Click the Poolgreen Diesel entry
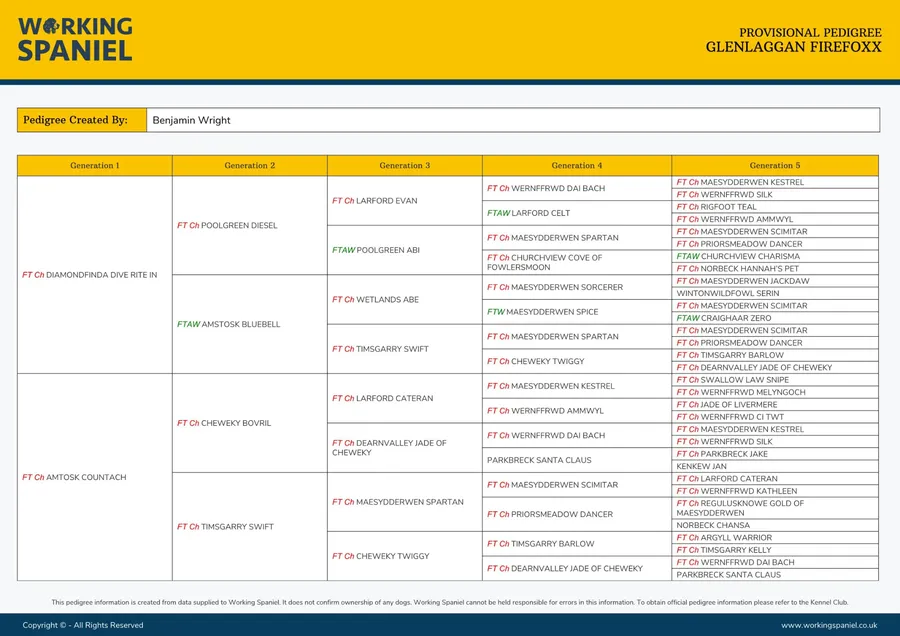Screen dimensions: 900x636 [x=227, y=226]
